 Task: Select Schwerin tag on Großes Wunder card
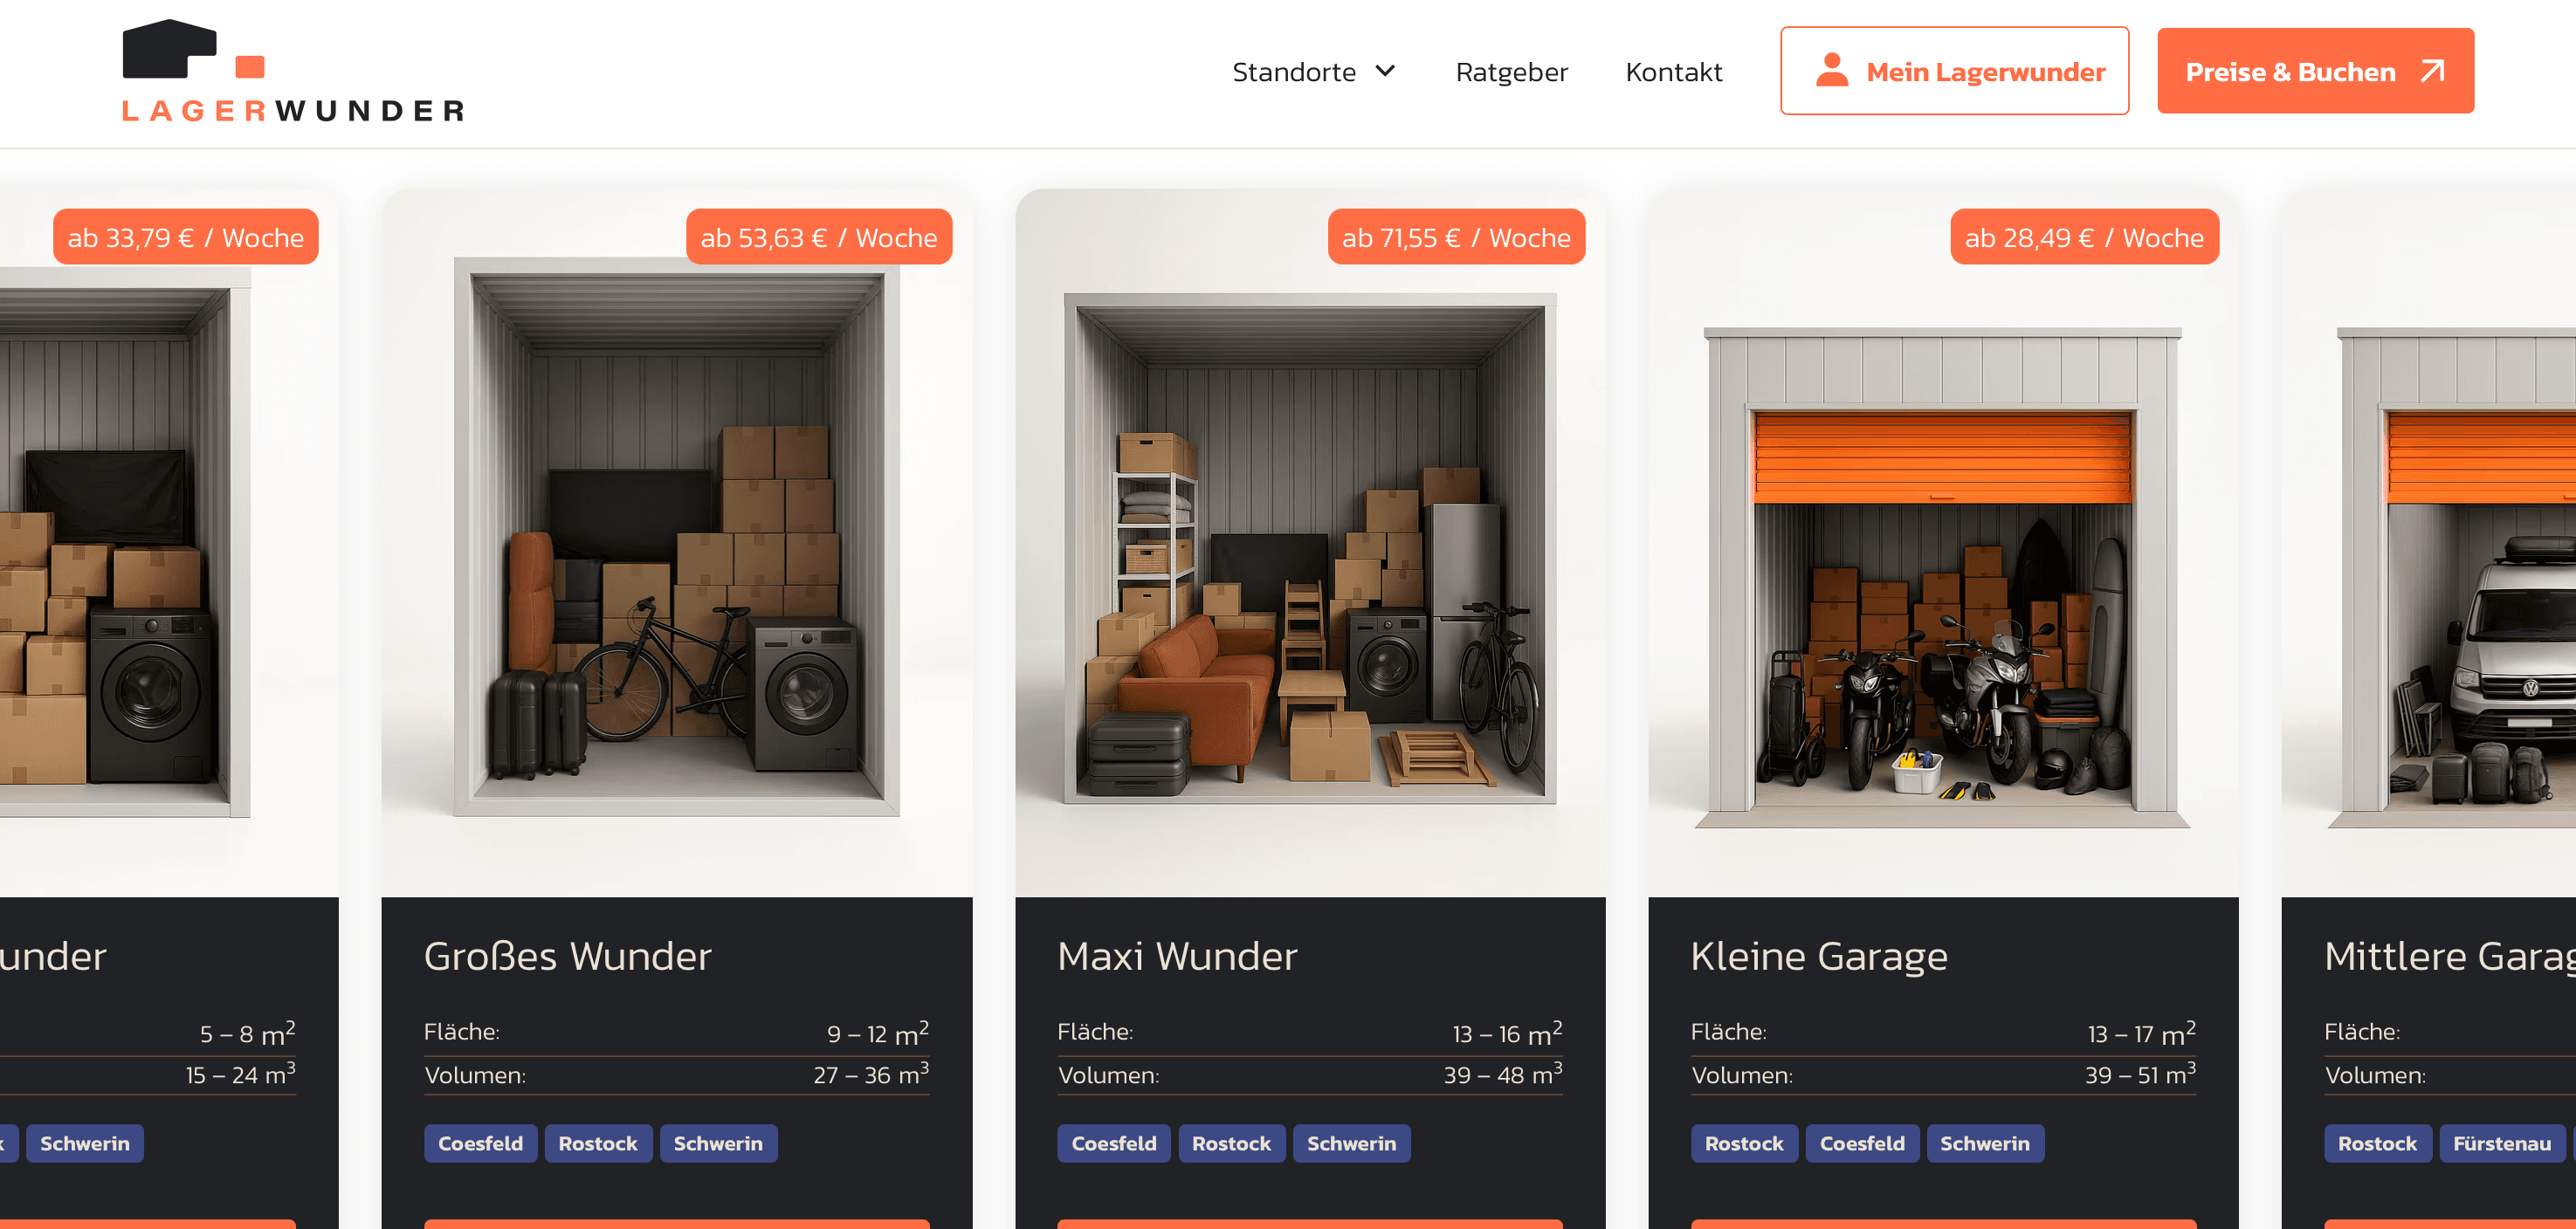pos(718,1143)
